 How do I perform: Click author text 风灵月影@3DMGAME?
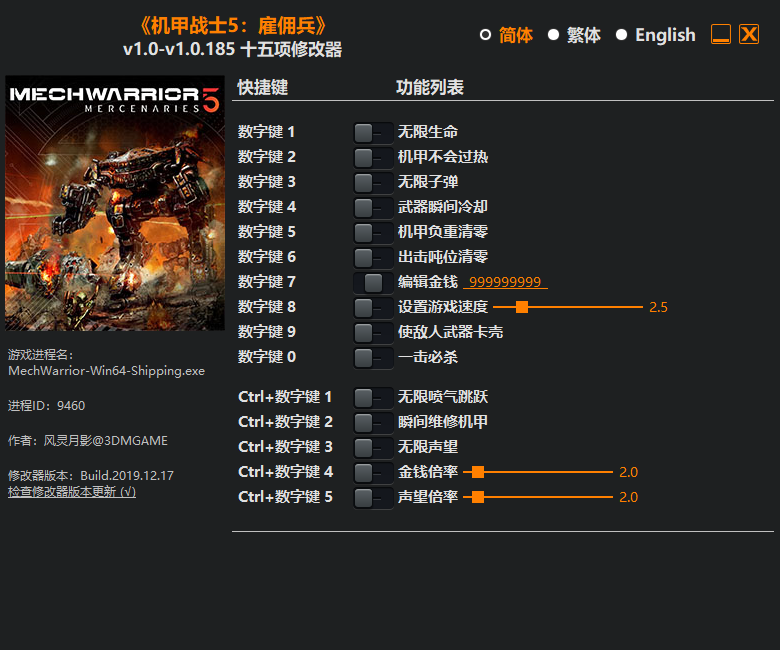pos(105,441)
